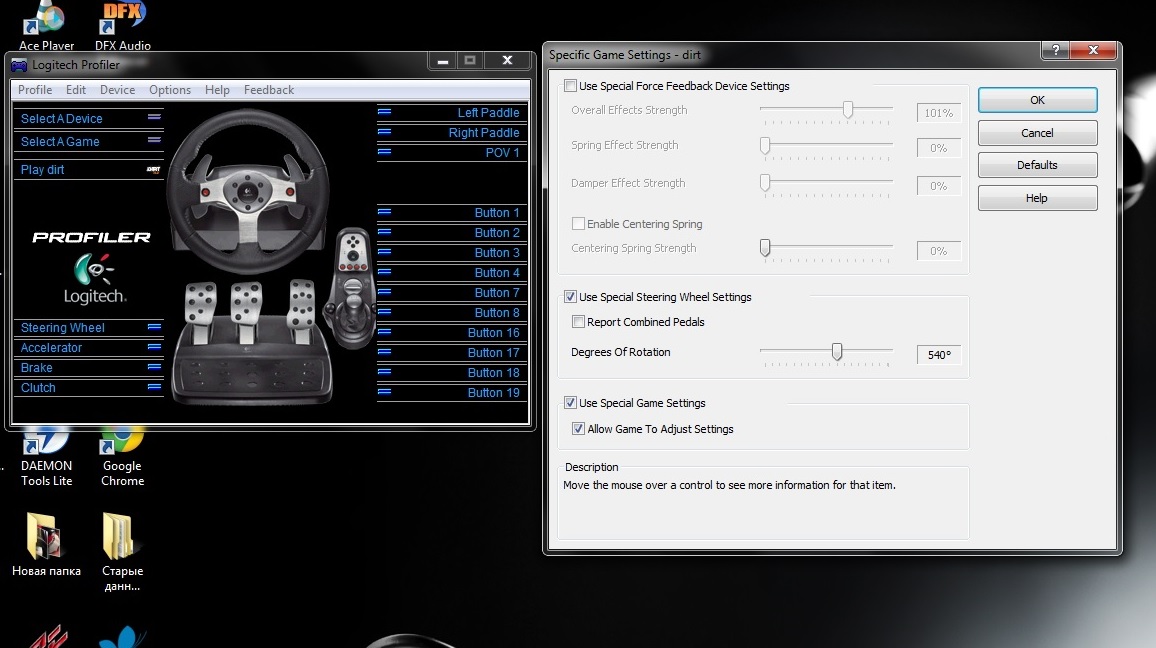Expand the Select A Game list

(x=153, y=142)
